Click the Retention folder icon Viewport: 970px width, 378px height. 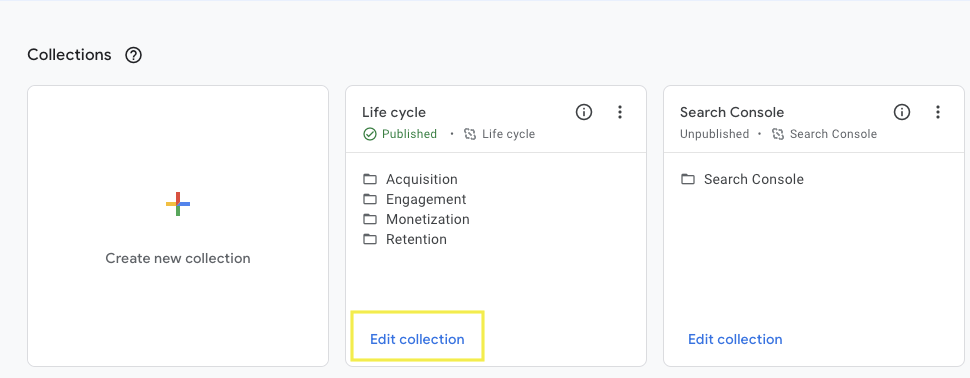point(370,239)
